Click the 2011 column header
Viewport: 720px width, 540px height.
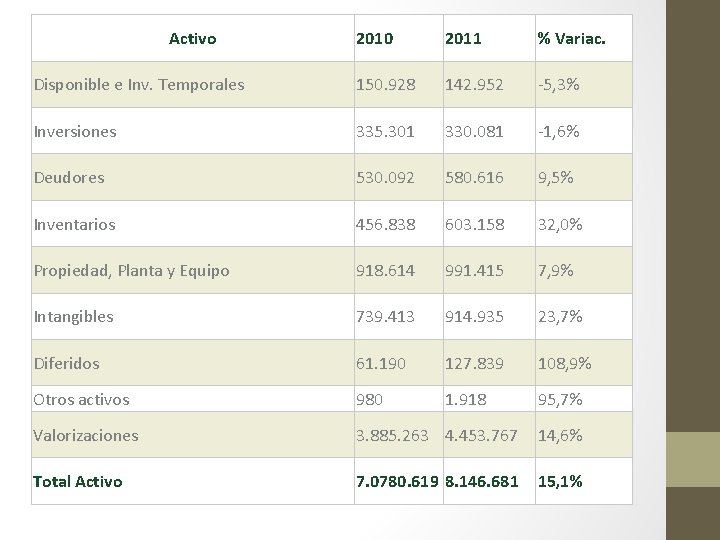tap(463, 39)
